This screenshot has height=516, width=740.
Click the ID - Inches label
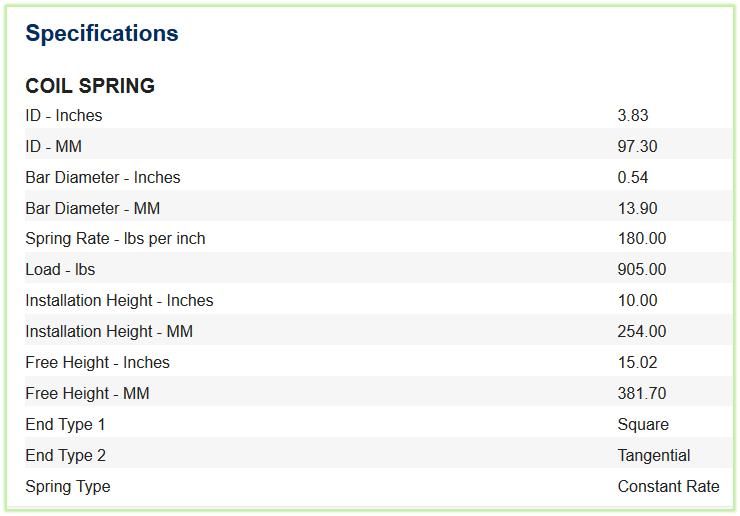(x=64, y=115)
